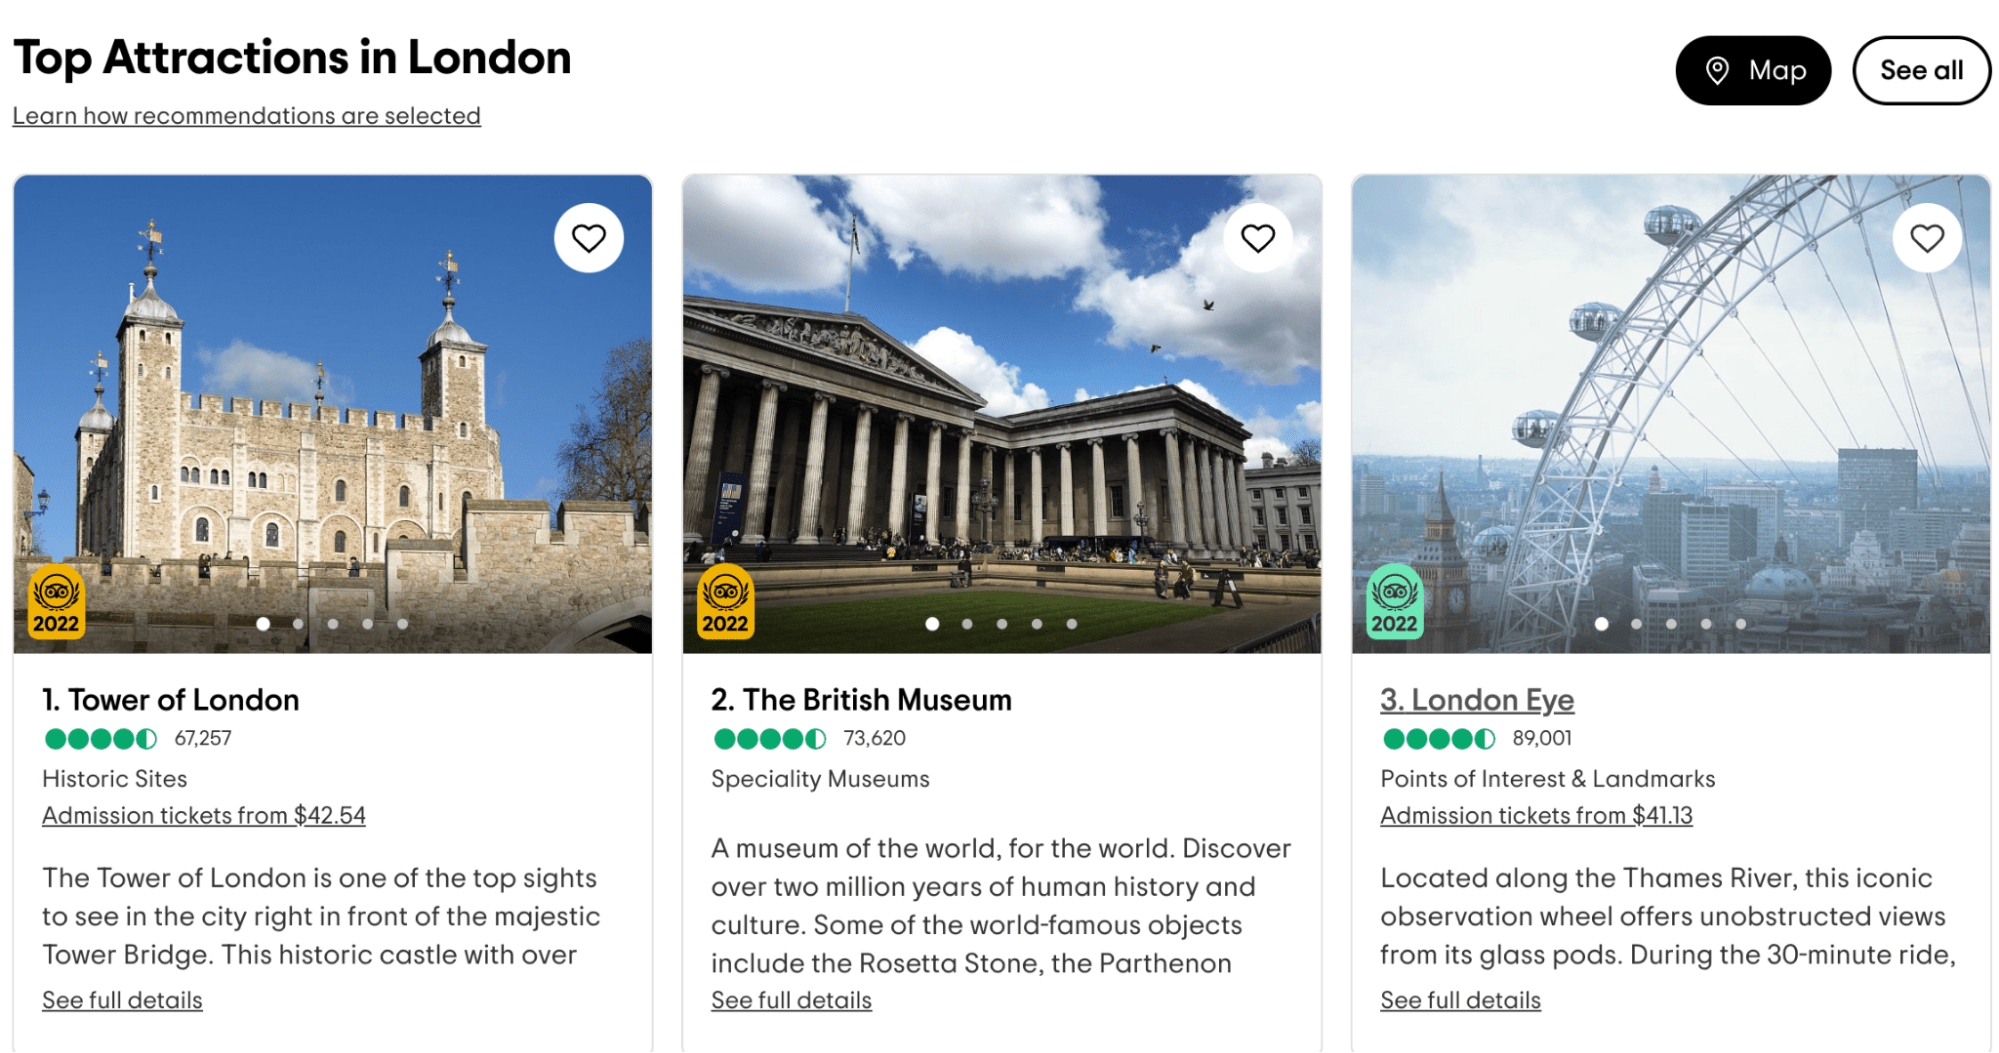Click the rating bubbles under London Eye
Image resolution: width=1999 pixels, height=1053 pixels.
[1440, 739]
